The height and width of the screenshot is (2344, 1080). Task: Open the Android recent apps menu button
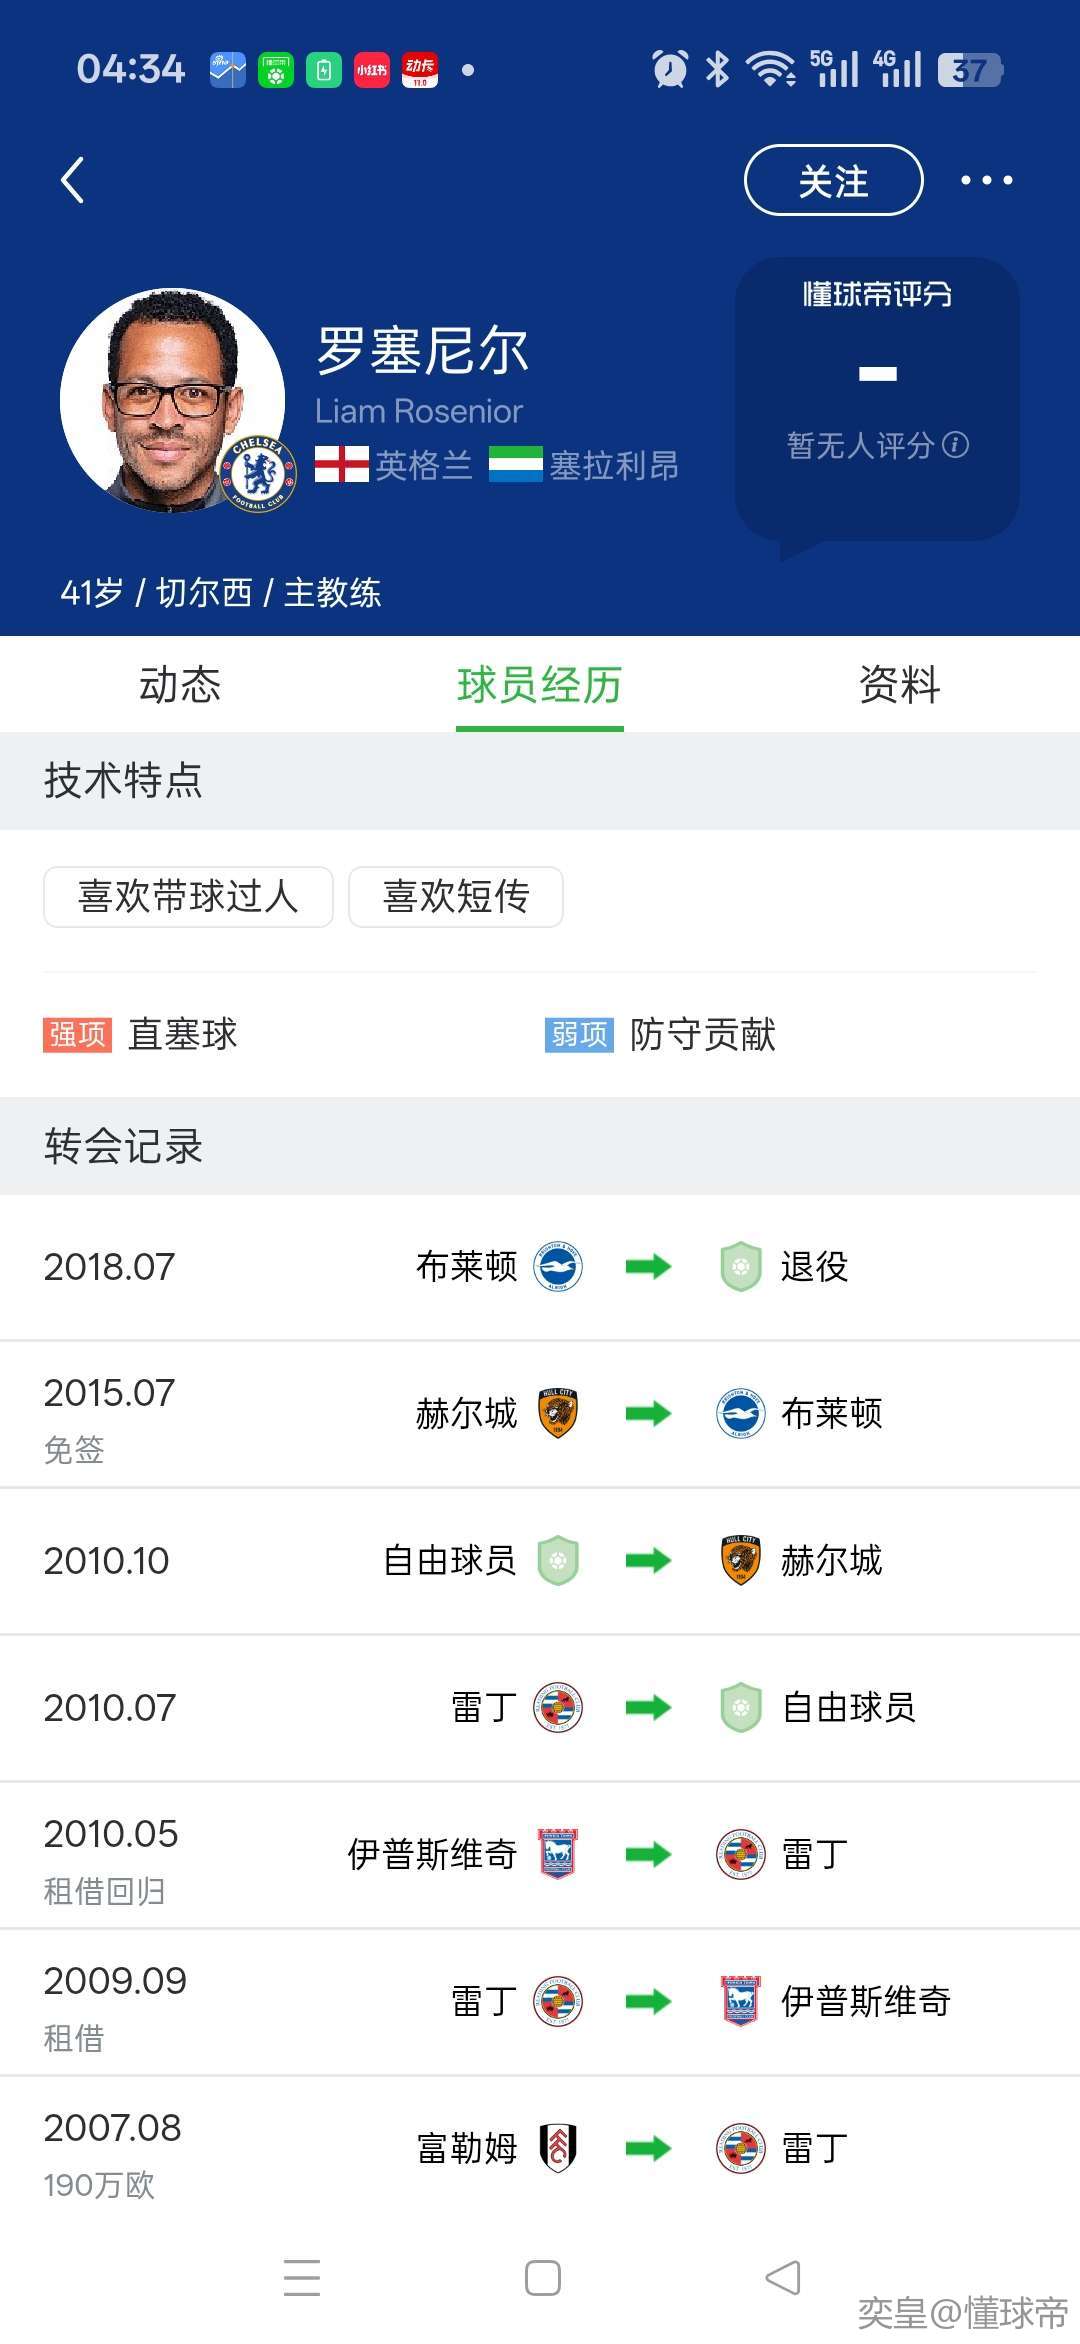point(302,2278)
